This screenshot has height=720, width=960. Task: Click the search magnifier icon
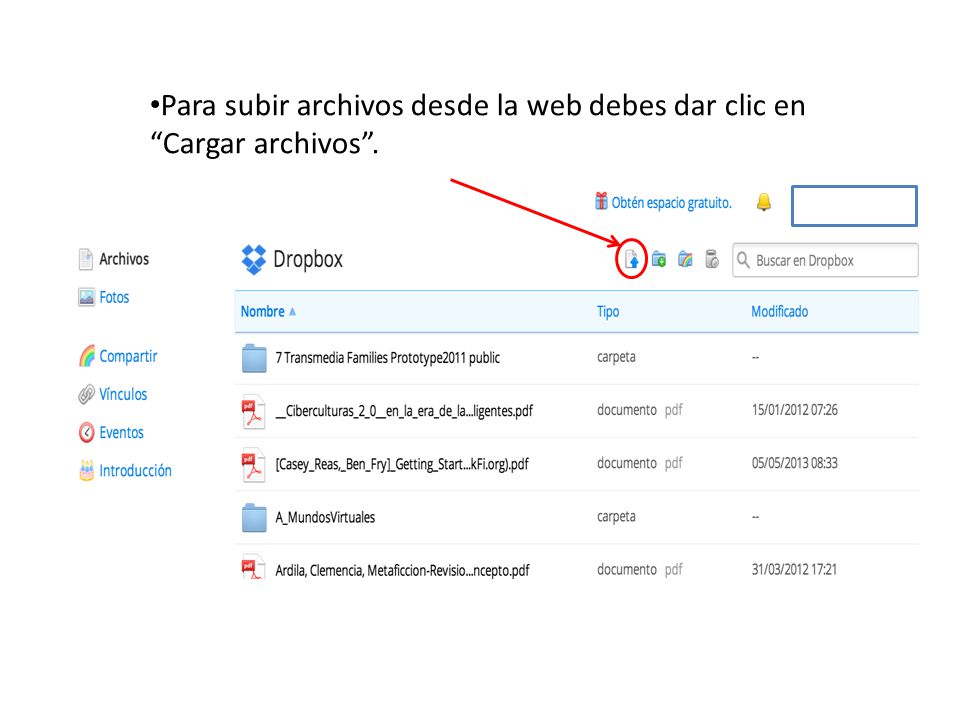[743, 260]
